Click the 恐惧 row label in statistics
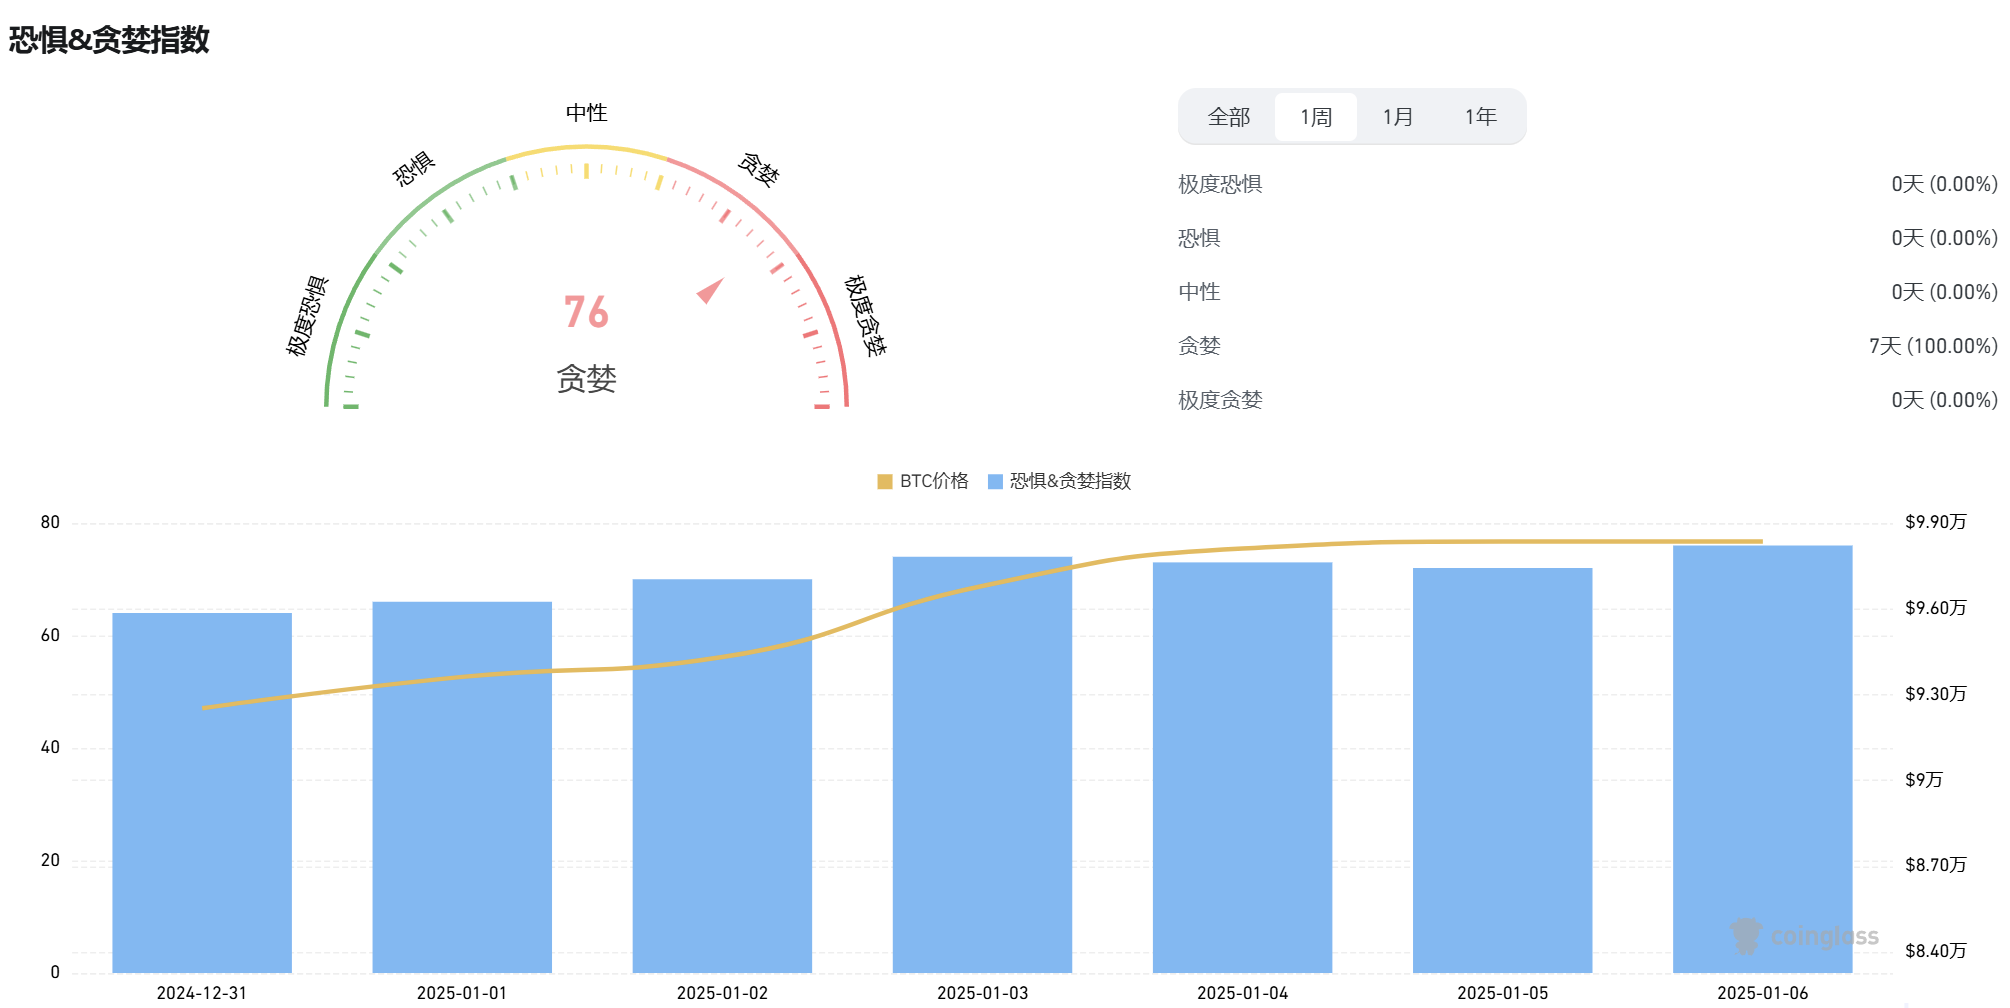This screenshot has width=2010, height=1008. [1199, 238]
